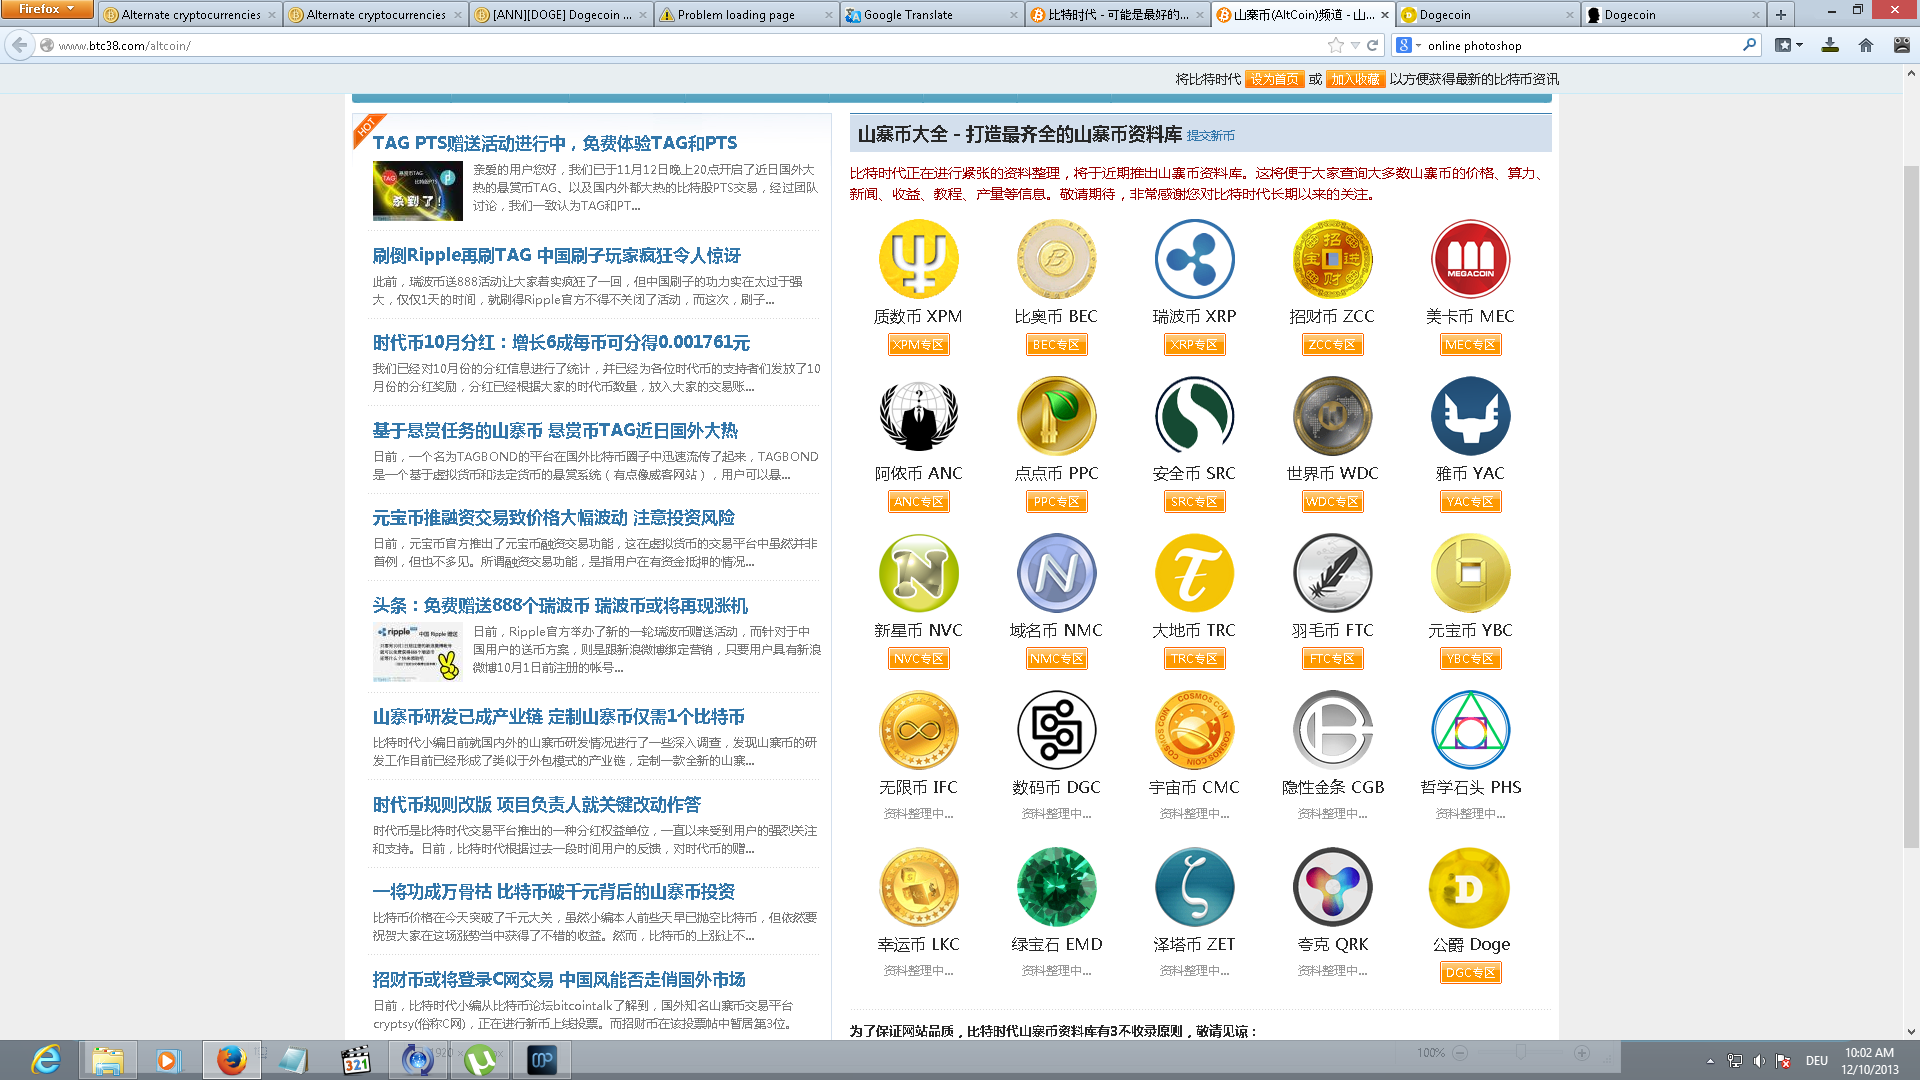1920x1080 pixels.
Task: Open the 招财币 ZCC coin icon
Action: (1332, 259)
